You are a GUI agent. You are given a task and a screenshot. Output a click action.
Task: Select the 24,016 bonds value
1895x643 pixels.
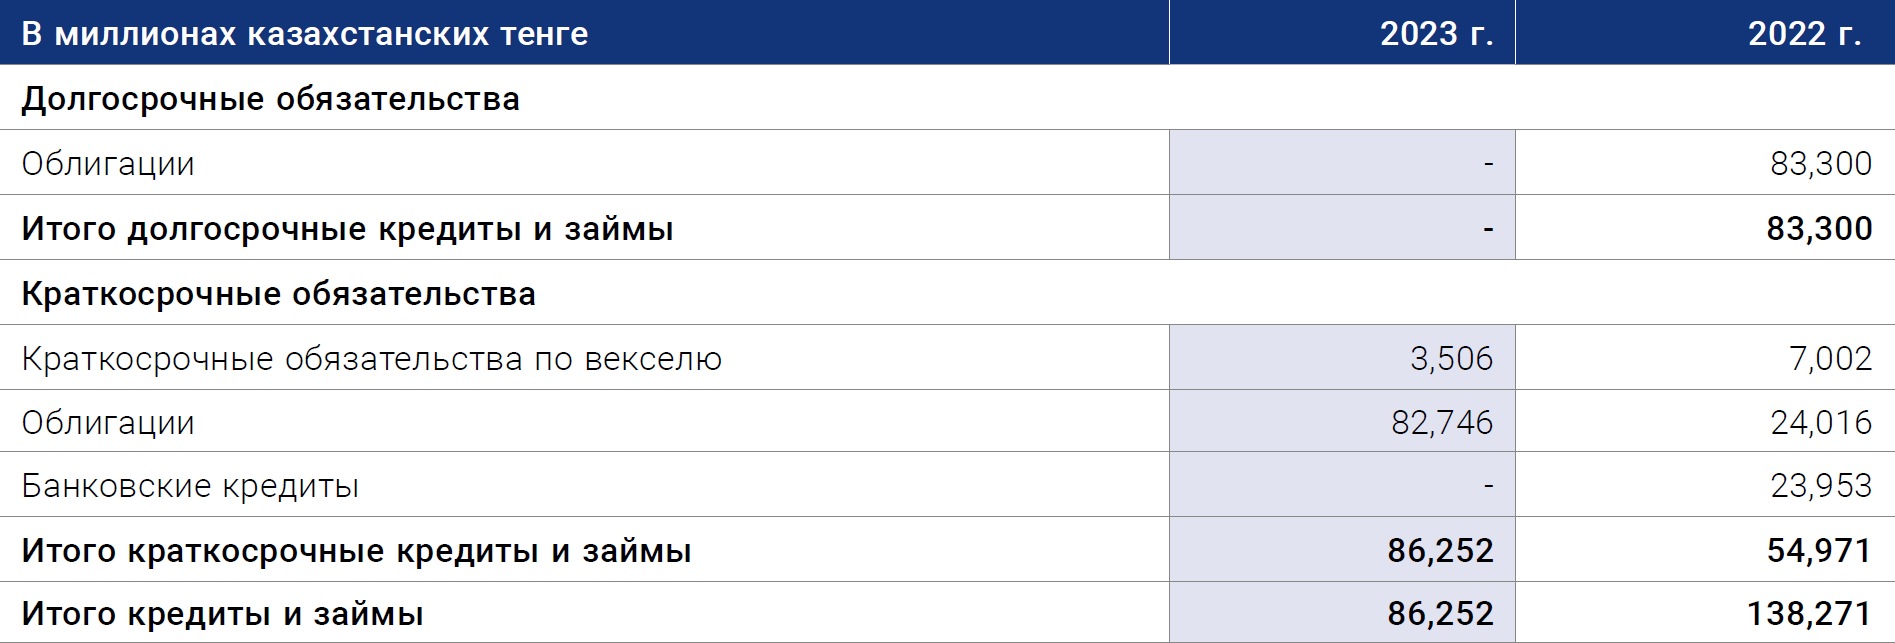pyautogui.click(x=1821, y=422)
